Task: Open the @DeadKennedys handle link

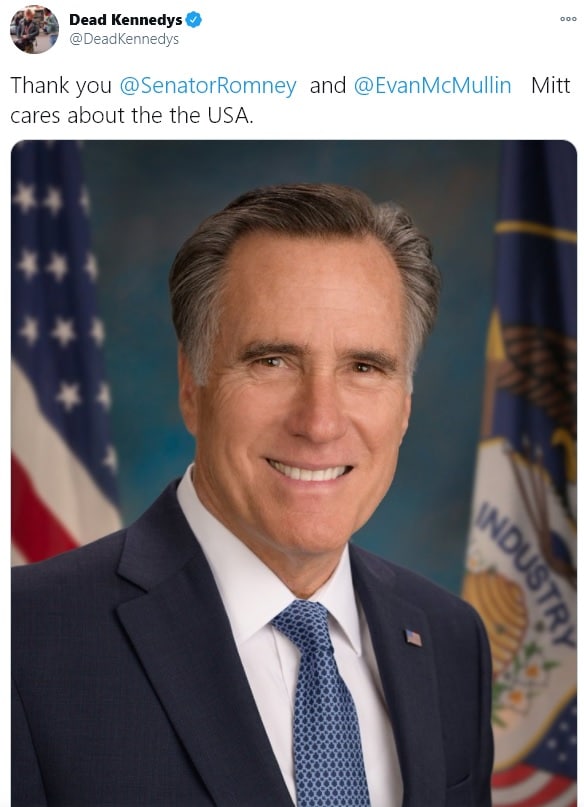Action: [x=124, y=40]
